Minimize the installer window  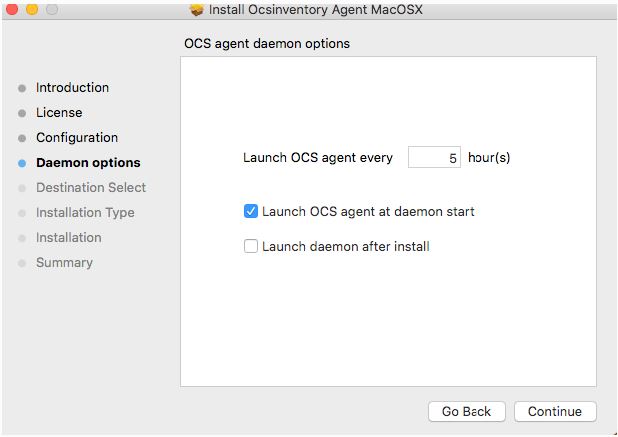pos(31,10)
